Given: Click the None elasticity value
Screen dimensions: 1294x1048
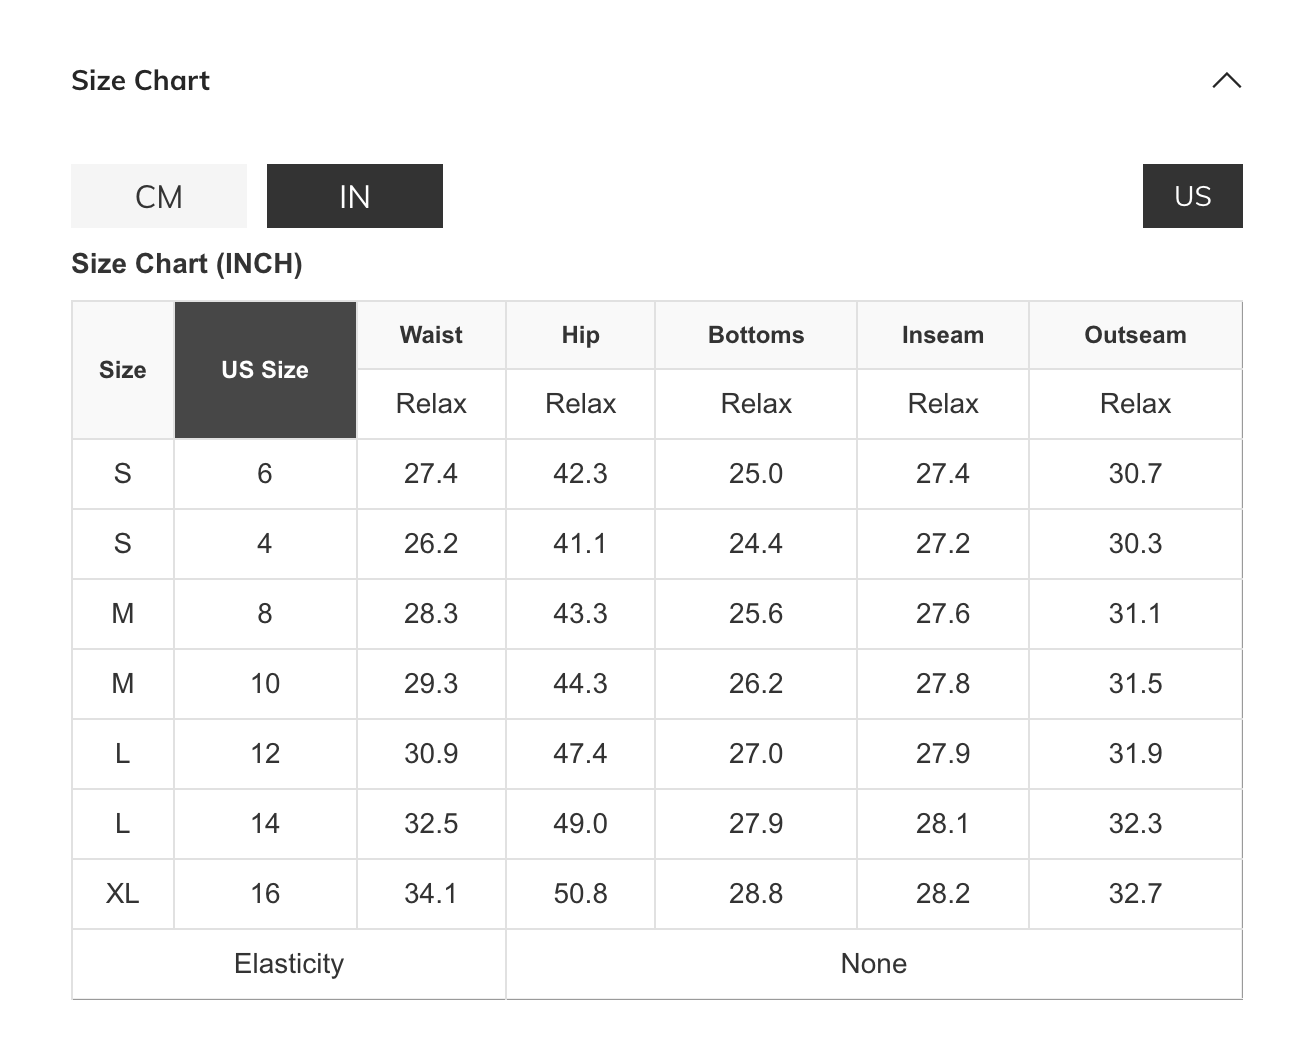Looking at the screenshot, I should point(873,963).
